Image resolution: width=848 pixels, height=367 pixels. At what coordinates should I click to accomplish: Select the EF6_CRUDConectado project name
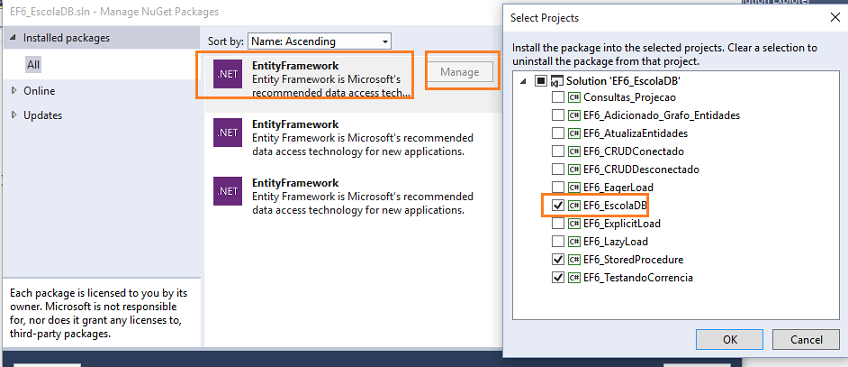(633, 151)
